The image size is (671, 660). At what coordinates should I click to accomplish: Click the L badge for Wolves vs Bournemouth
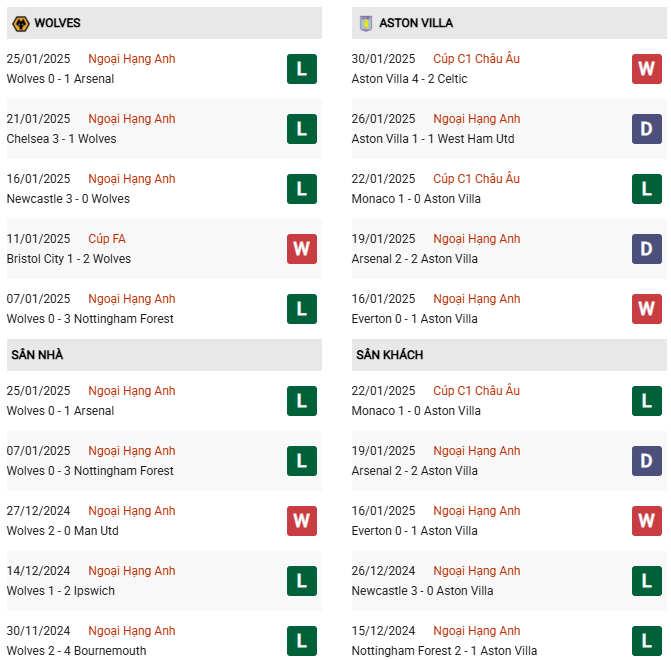(301, 641)
